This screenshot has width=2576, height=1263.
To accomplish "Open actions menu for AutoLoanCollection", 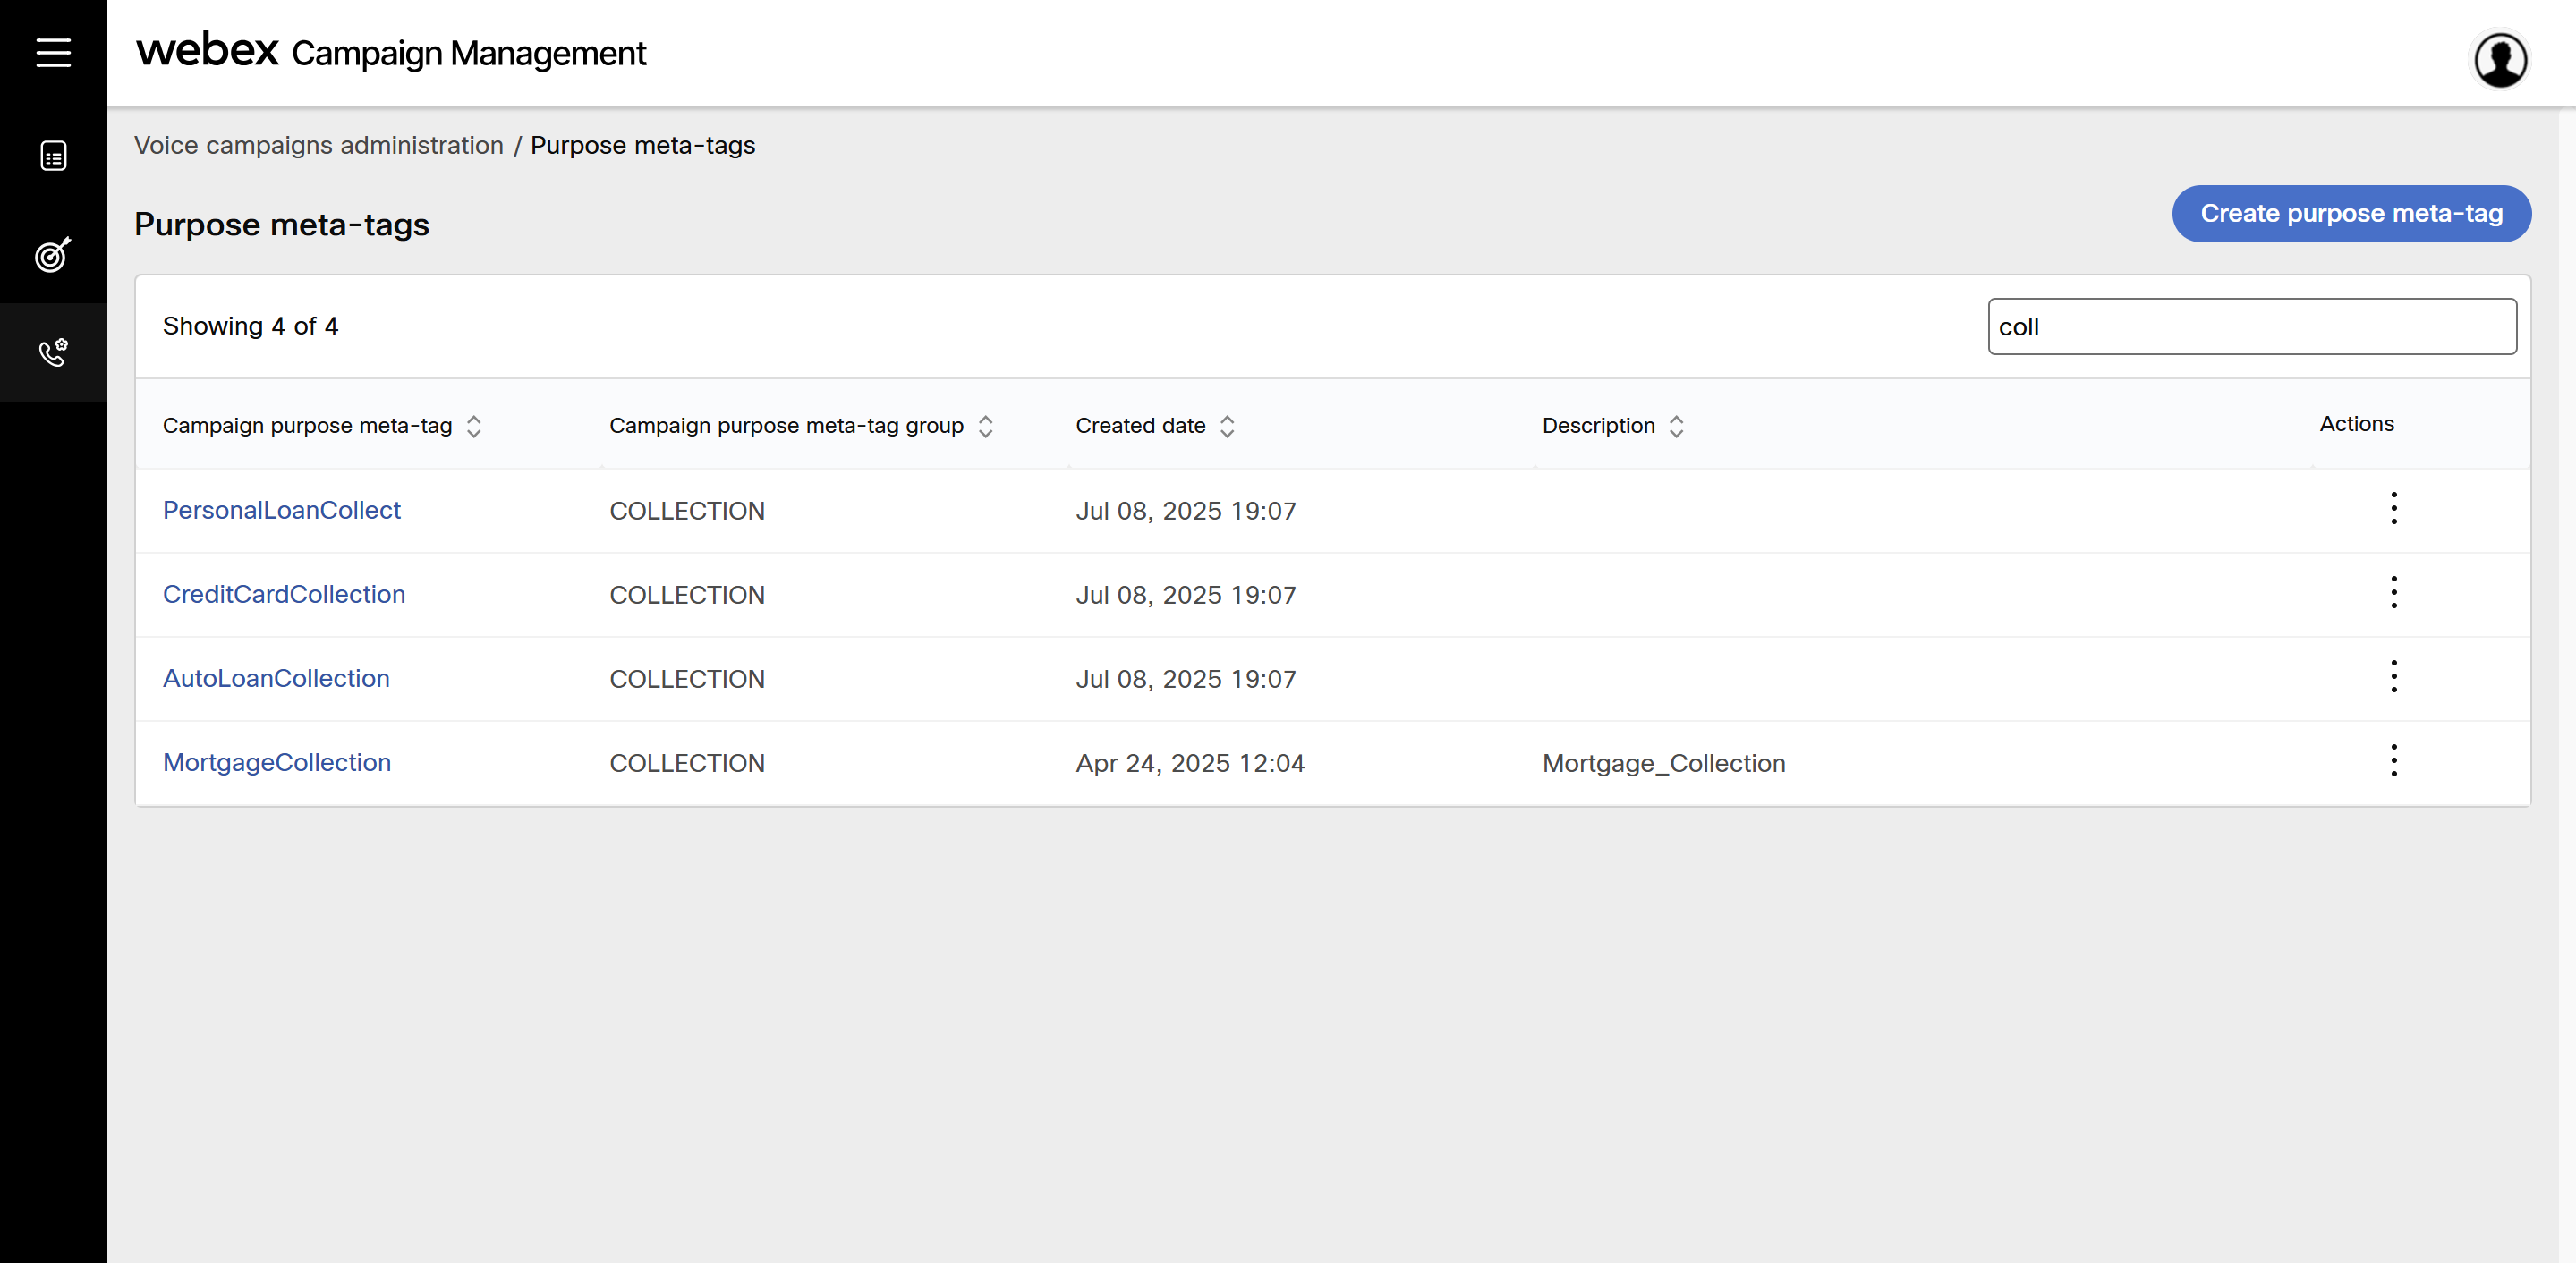I will click(2393, 677).
